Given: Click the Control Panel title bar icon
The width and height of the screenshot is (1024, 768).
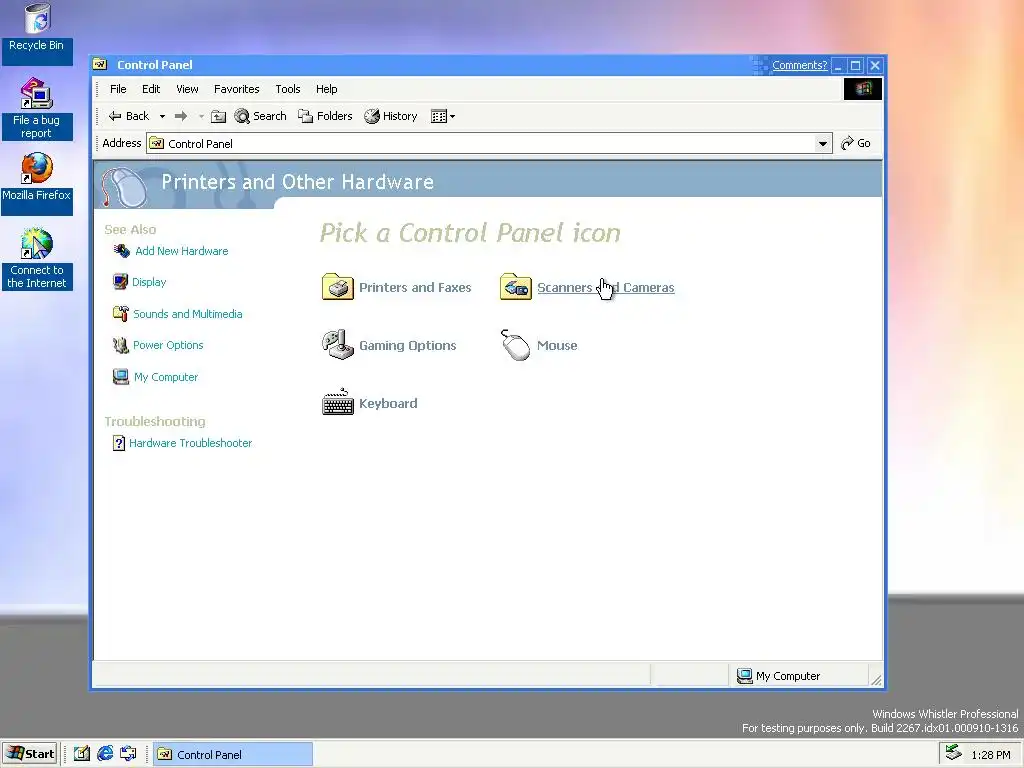Looking at the screenshot, I should pyautogui.click(x=100, y=65).
